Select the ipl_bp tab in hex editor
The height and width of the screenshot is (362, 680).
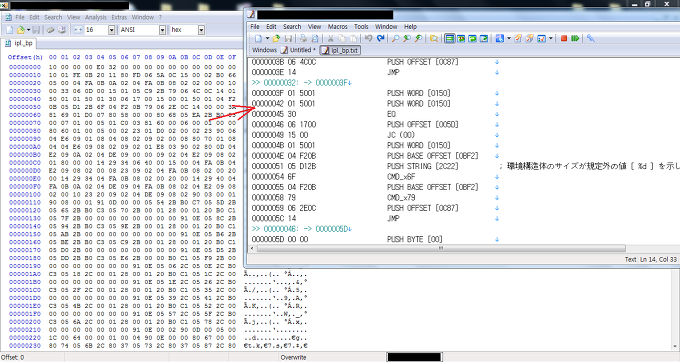point(19,43)
